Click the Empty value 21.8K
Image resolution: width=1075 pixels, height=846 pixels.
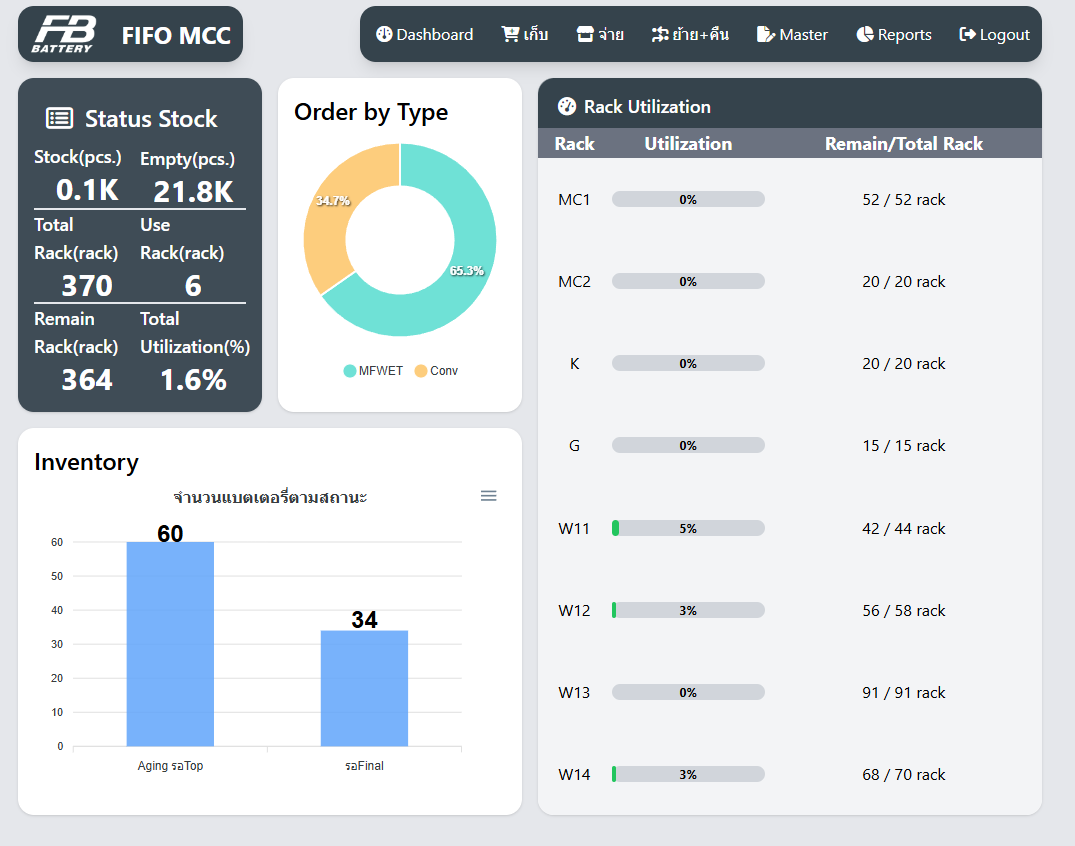pos(193,191)
